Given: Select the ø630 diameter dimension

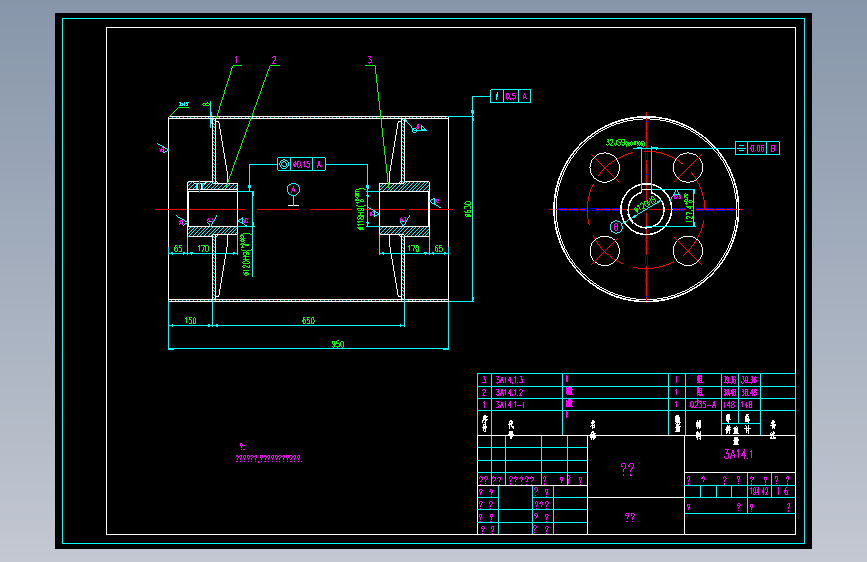Looking at the screenshot, I should pos(468,209).
